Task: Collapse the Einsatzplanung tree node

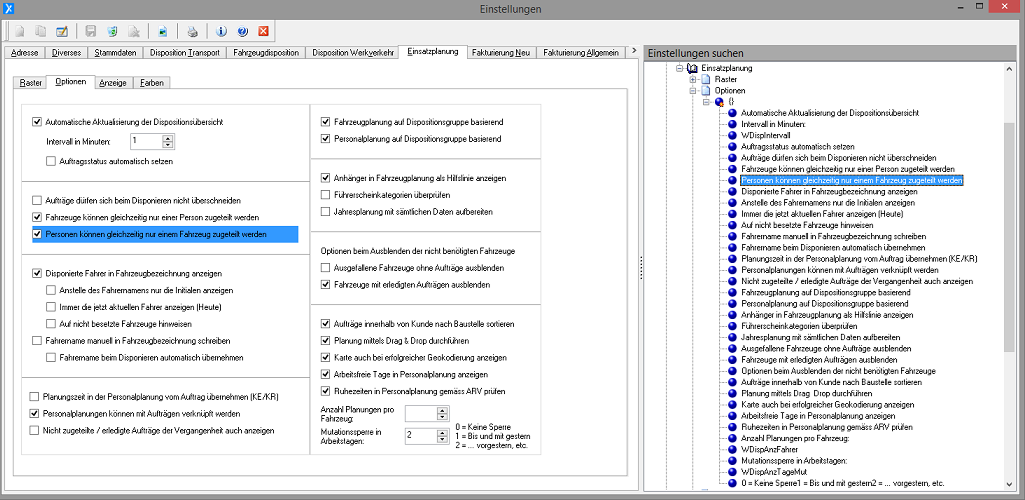Action: click(679, 68)
